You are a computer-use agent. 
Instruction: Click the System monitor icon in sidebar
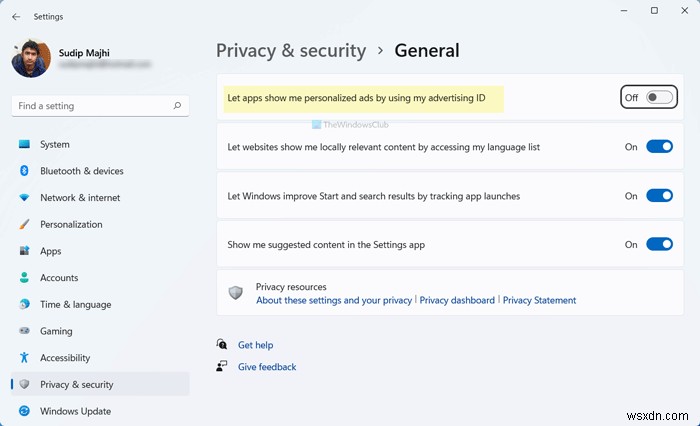click(x=24, y=145)
